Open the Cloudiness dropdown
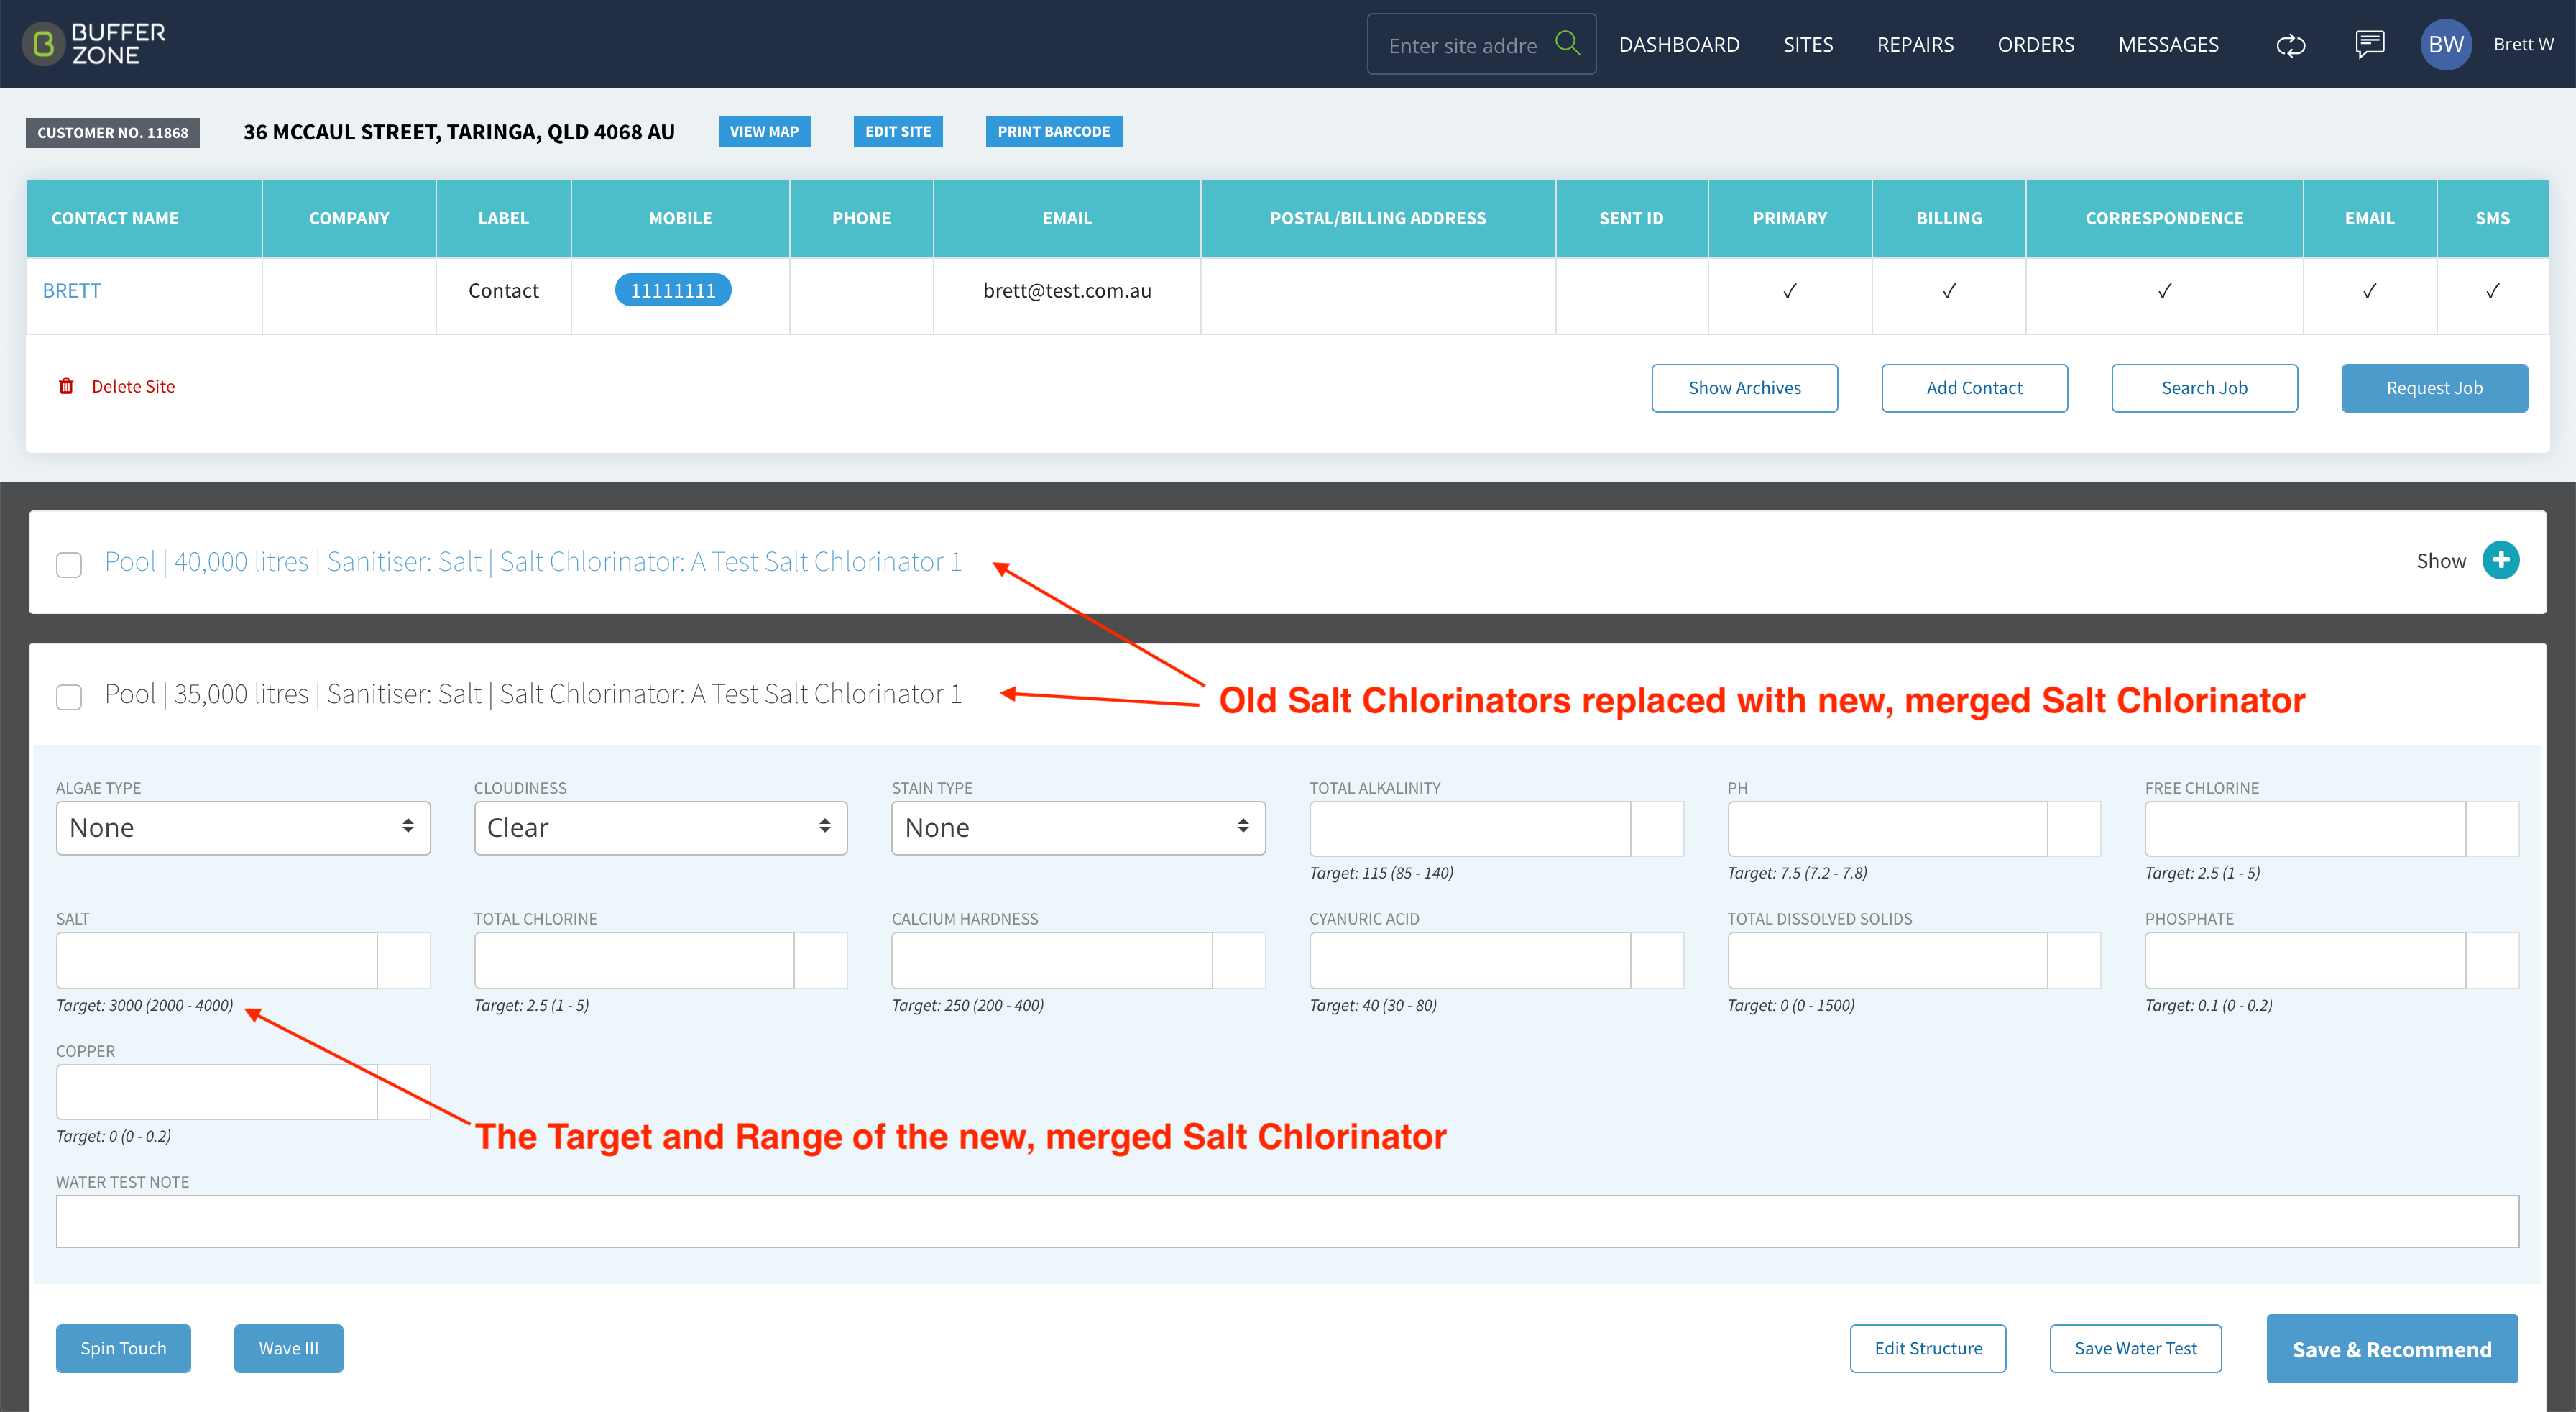Screen dimensions: 2576x1412 click(660, 828)
